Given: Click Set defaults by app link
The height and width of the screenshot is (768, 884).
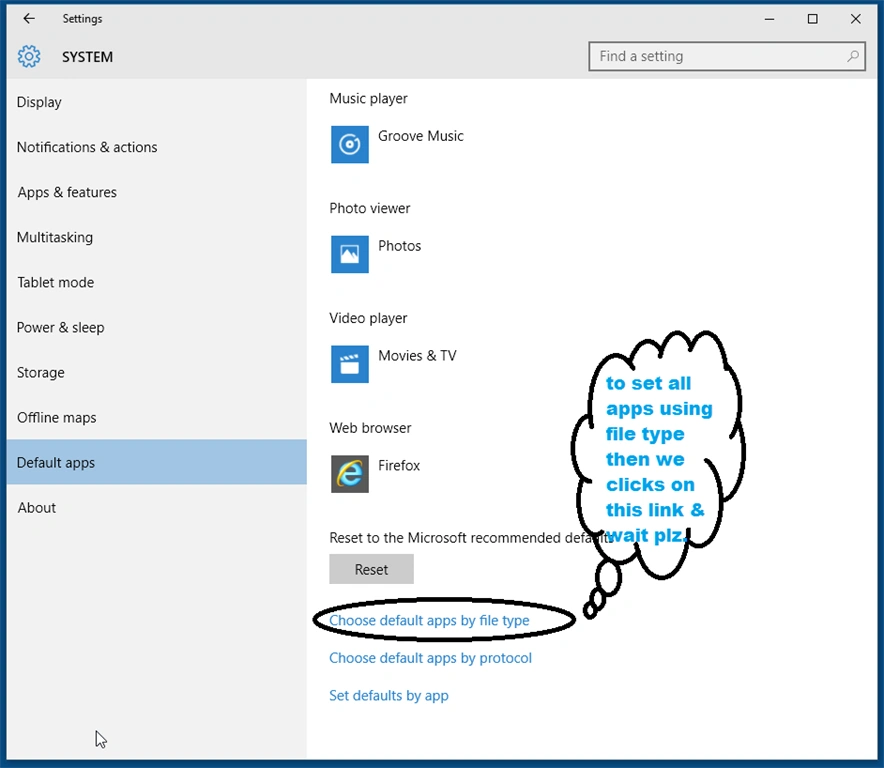Looking at the screenshot, I should pos(389,696).
